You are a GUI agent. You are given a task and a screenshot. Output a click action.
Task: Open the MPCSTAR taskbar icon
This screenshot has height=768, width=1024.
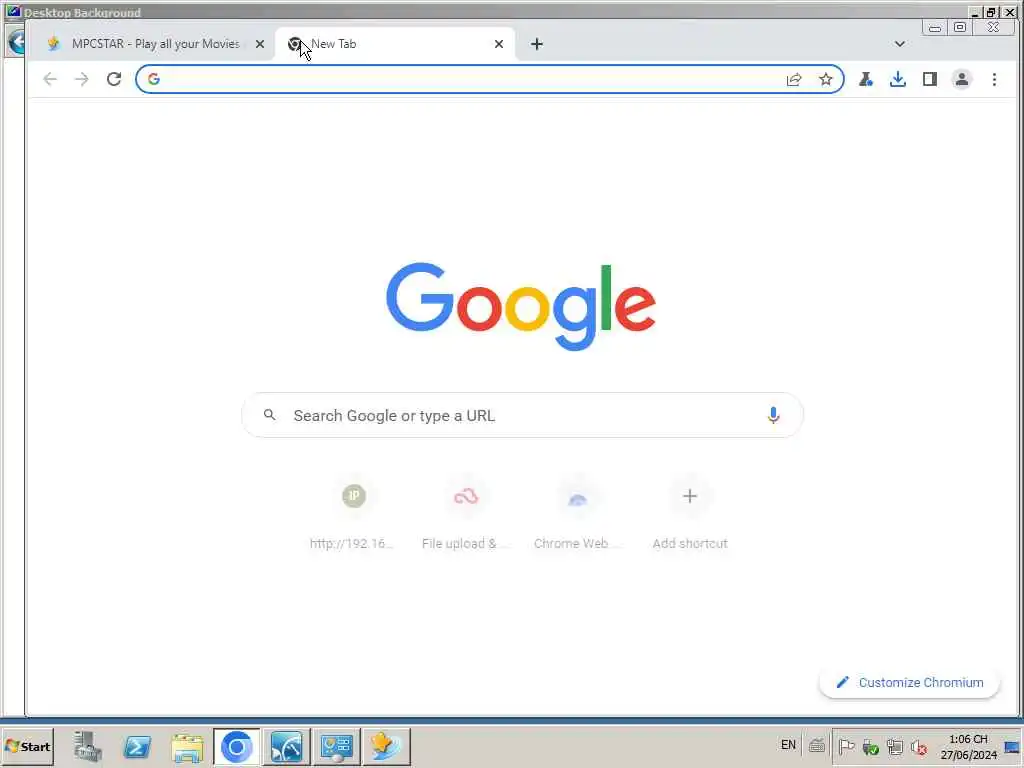(386, 746)
